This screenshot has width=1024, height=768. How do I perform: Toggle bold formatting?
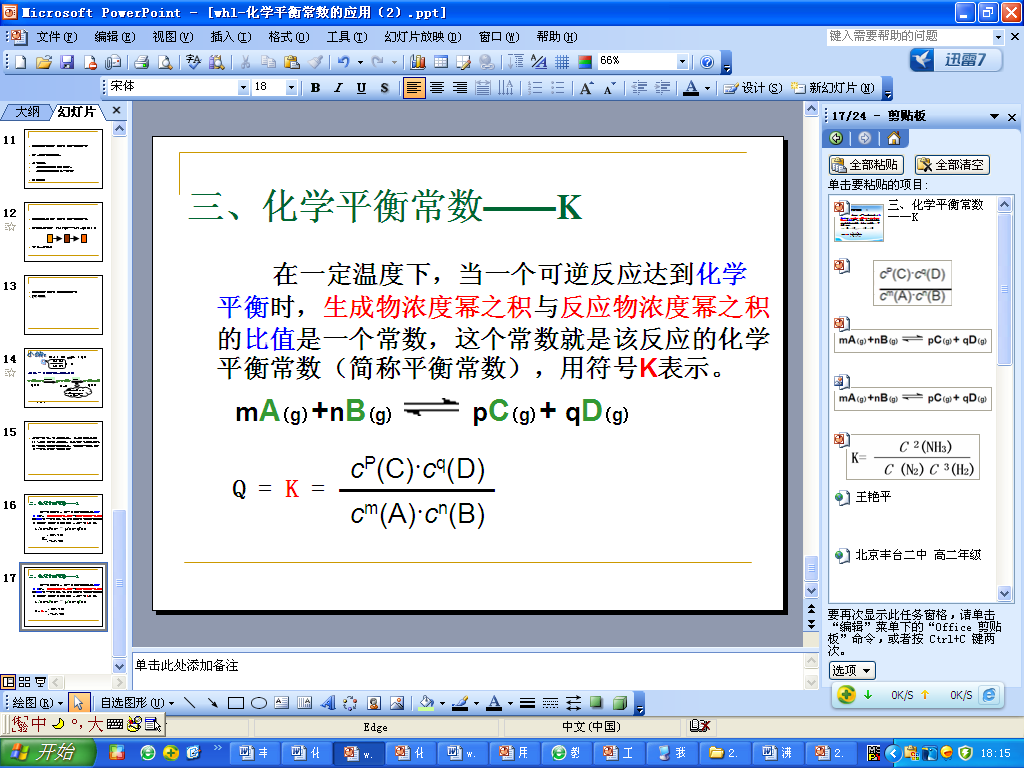click(314, 87)
